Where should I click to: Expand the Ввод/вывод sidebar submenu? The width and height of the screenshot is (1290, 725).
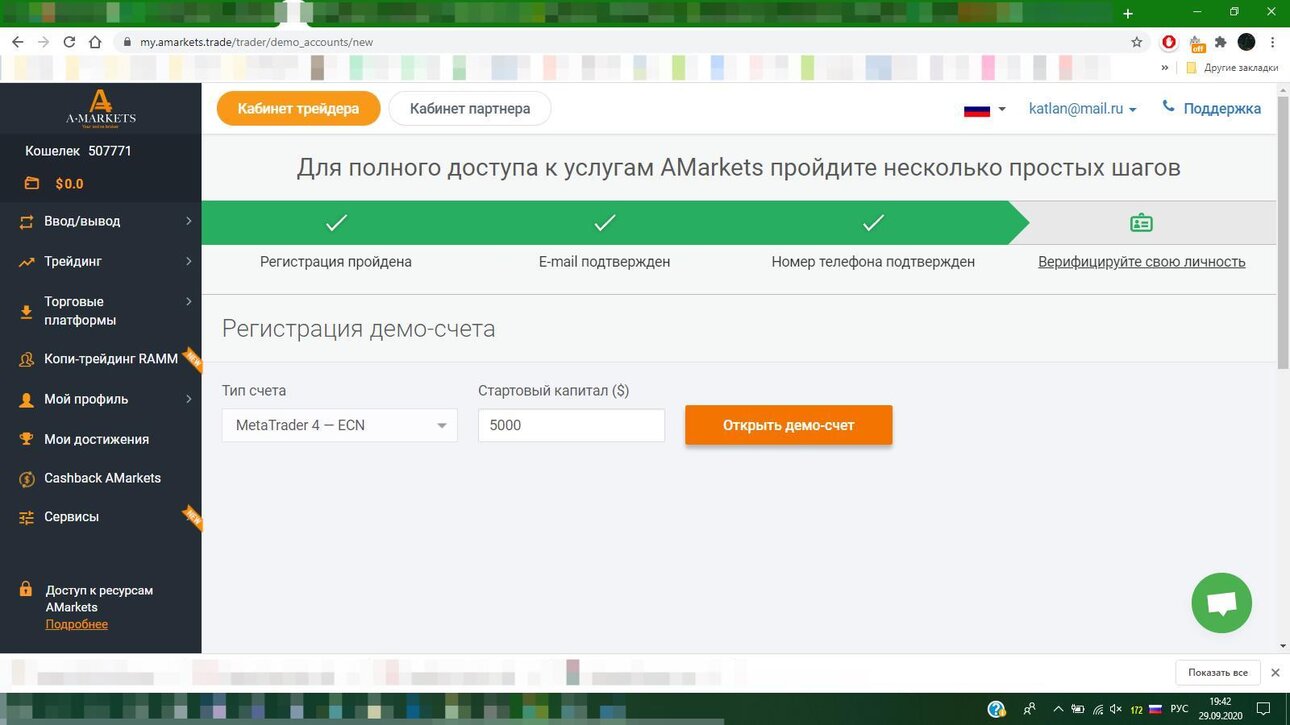[x=188, y=221]
